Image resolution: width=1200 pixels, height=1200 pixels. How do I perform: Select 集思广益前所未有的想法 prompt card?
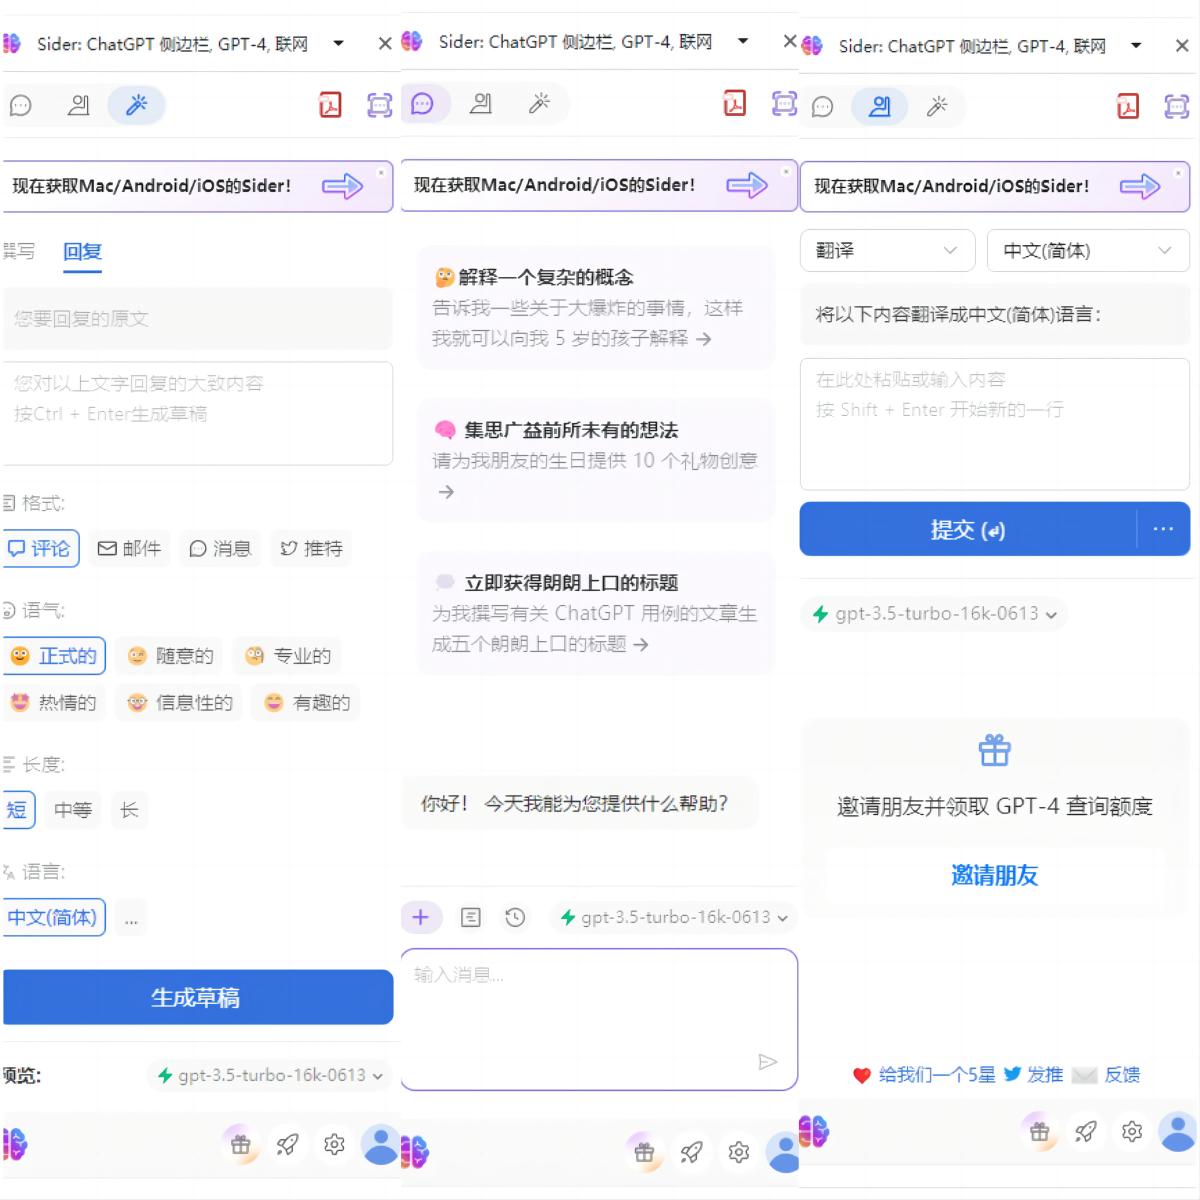pyautogui.click(x=596, y=460)
